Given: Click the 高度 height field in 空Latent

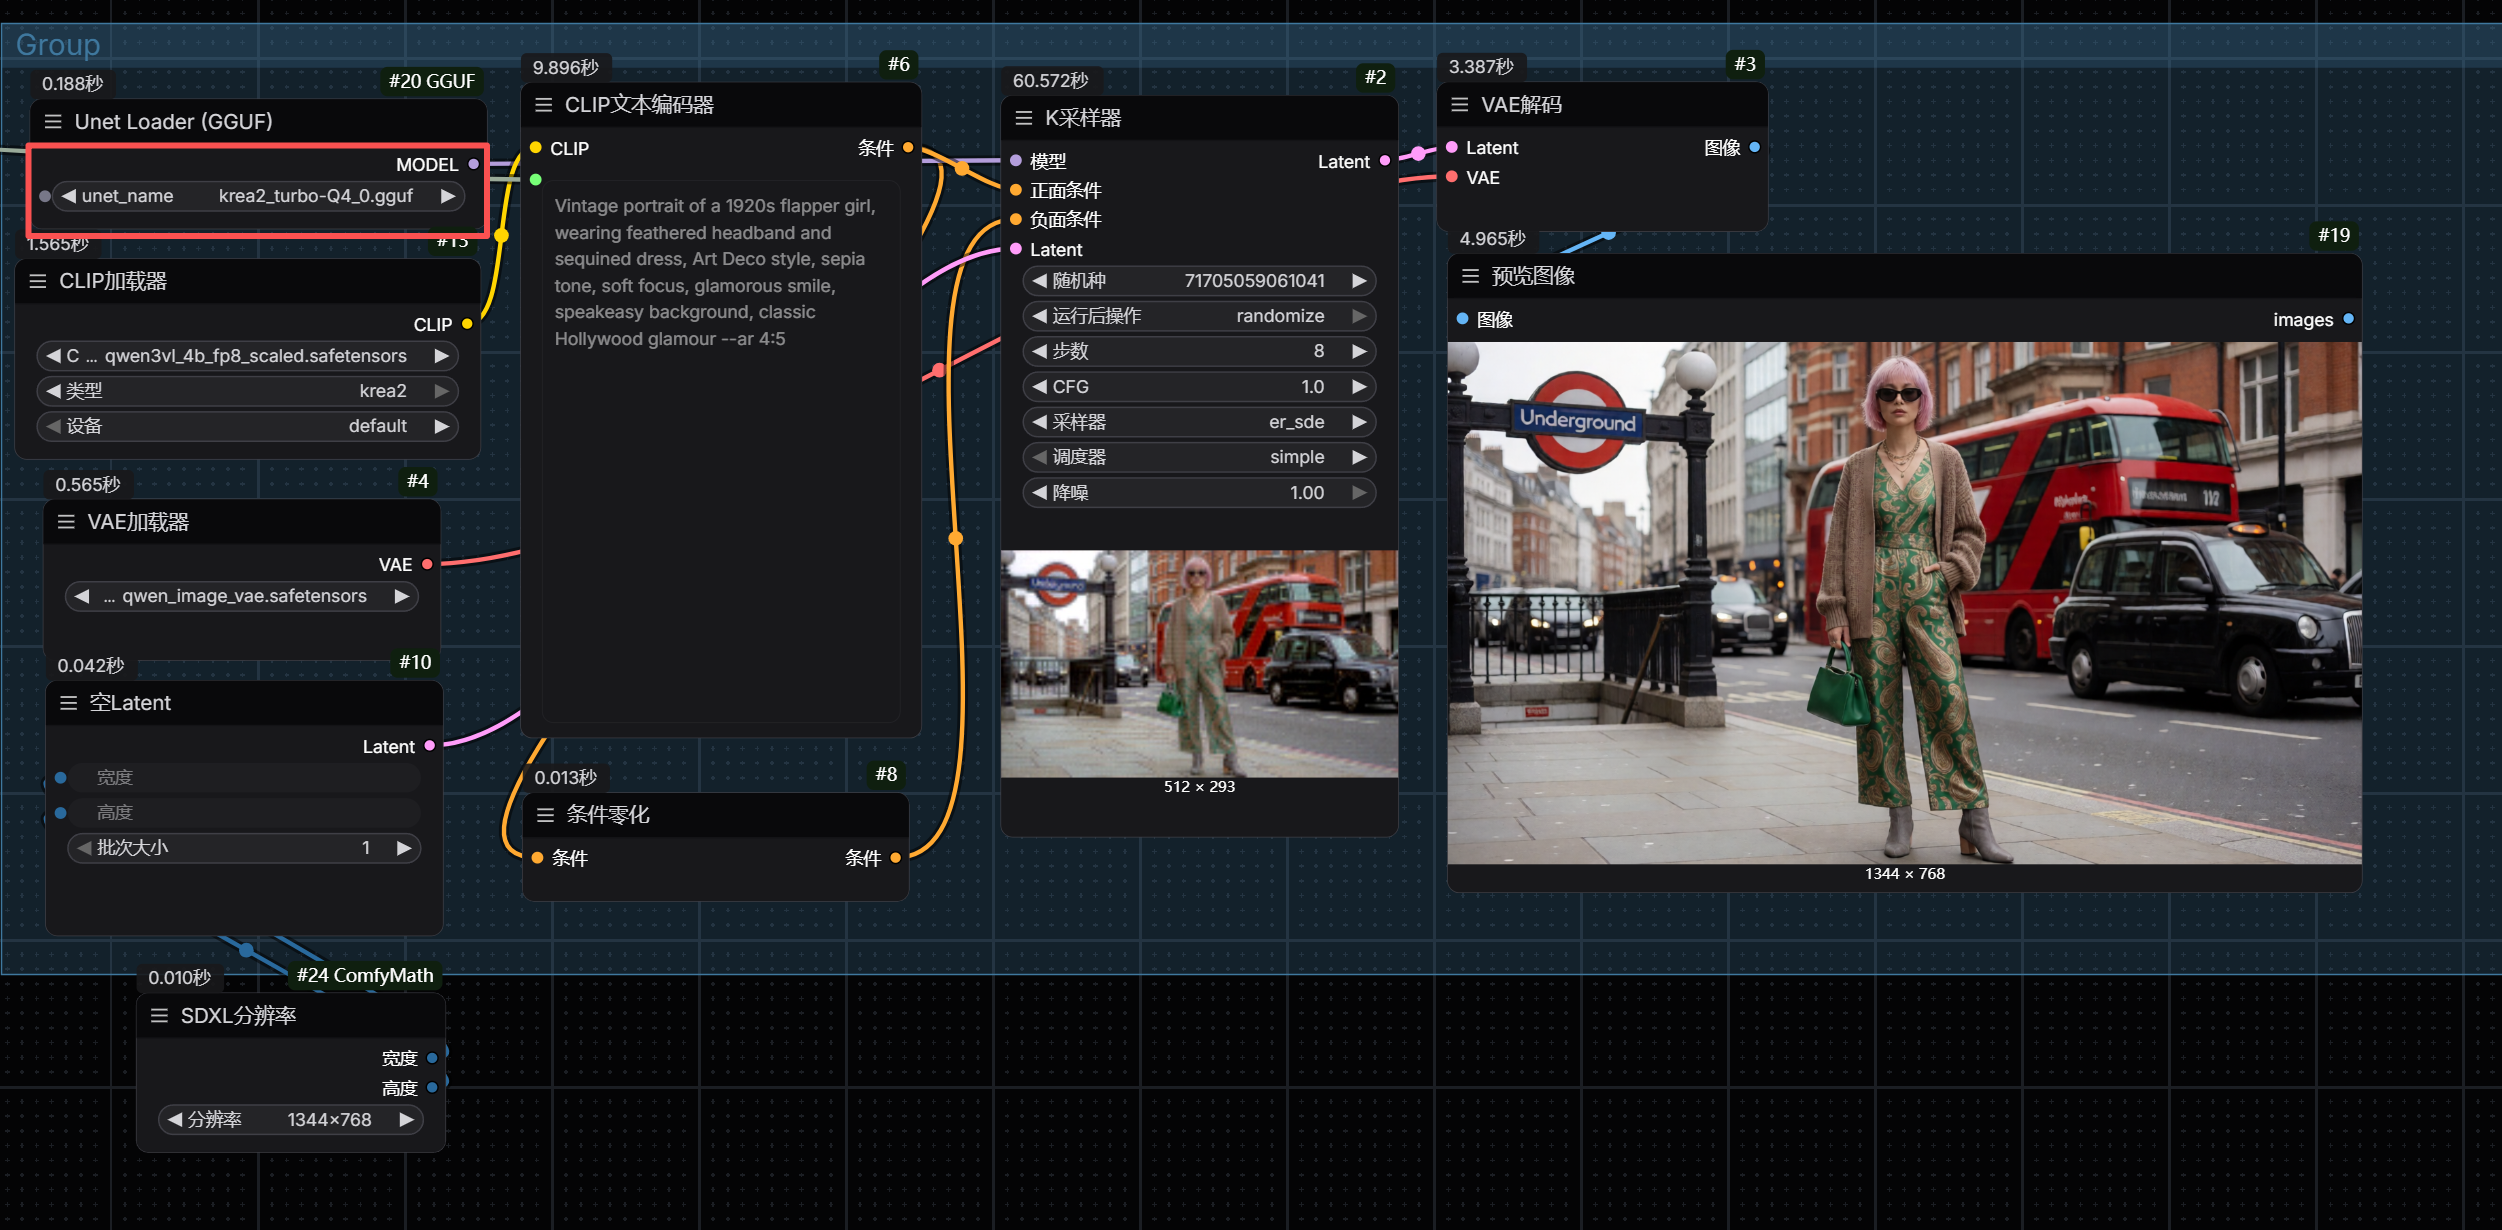Looking at the screenshot, I should (243, 813).
